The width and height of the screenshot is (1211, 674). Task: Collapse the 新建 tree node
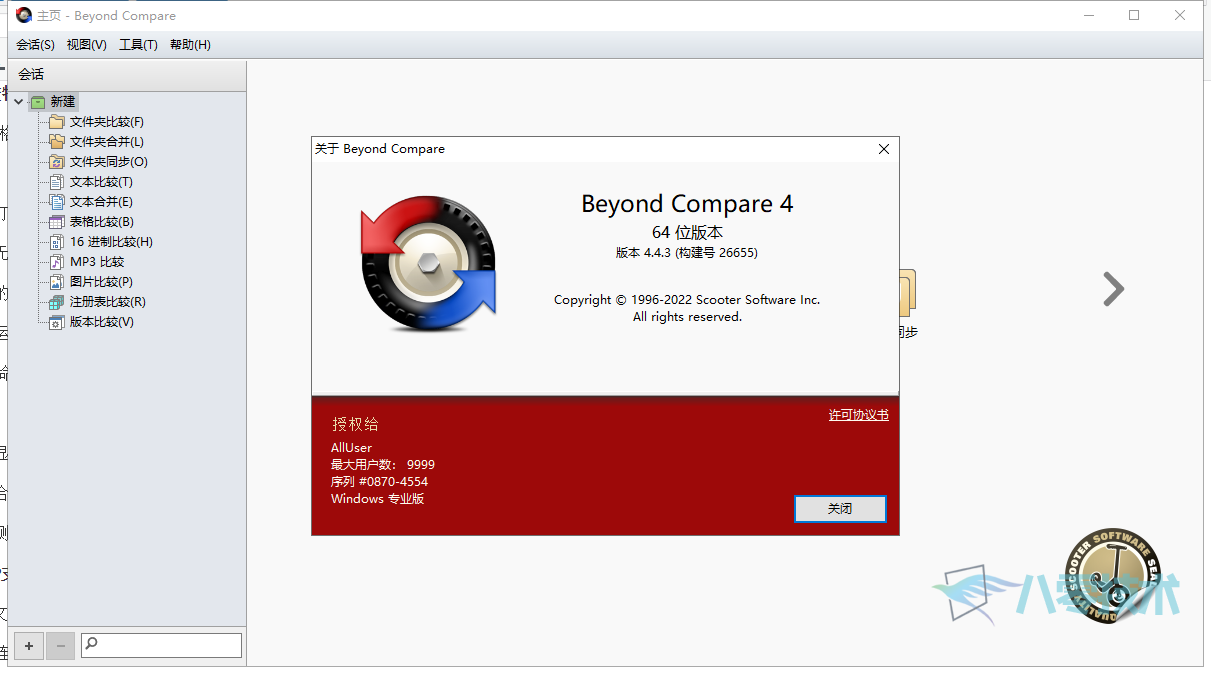click(18, 102)
